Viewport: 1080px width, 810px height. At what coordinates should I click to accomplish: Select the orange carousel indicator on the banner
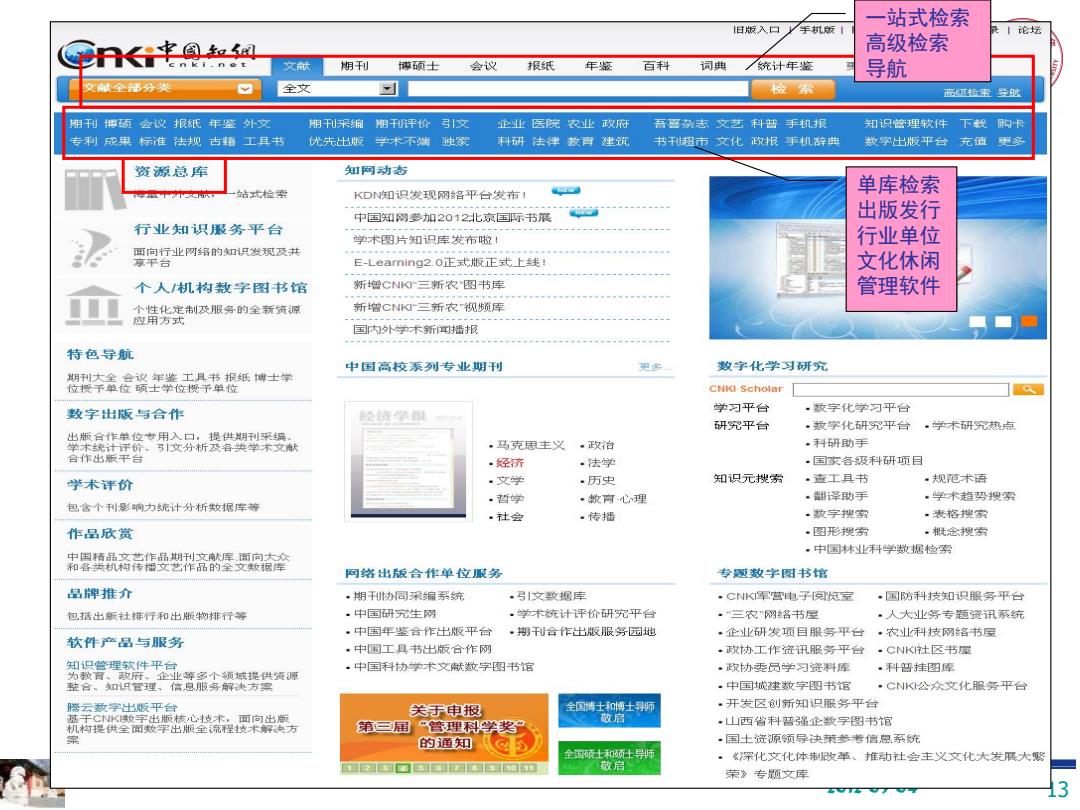[1029, 321]
